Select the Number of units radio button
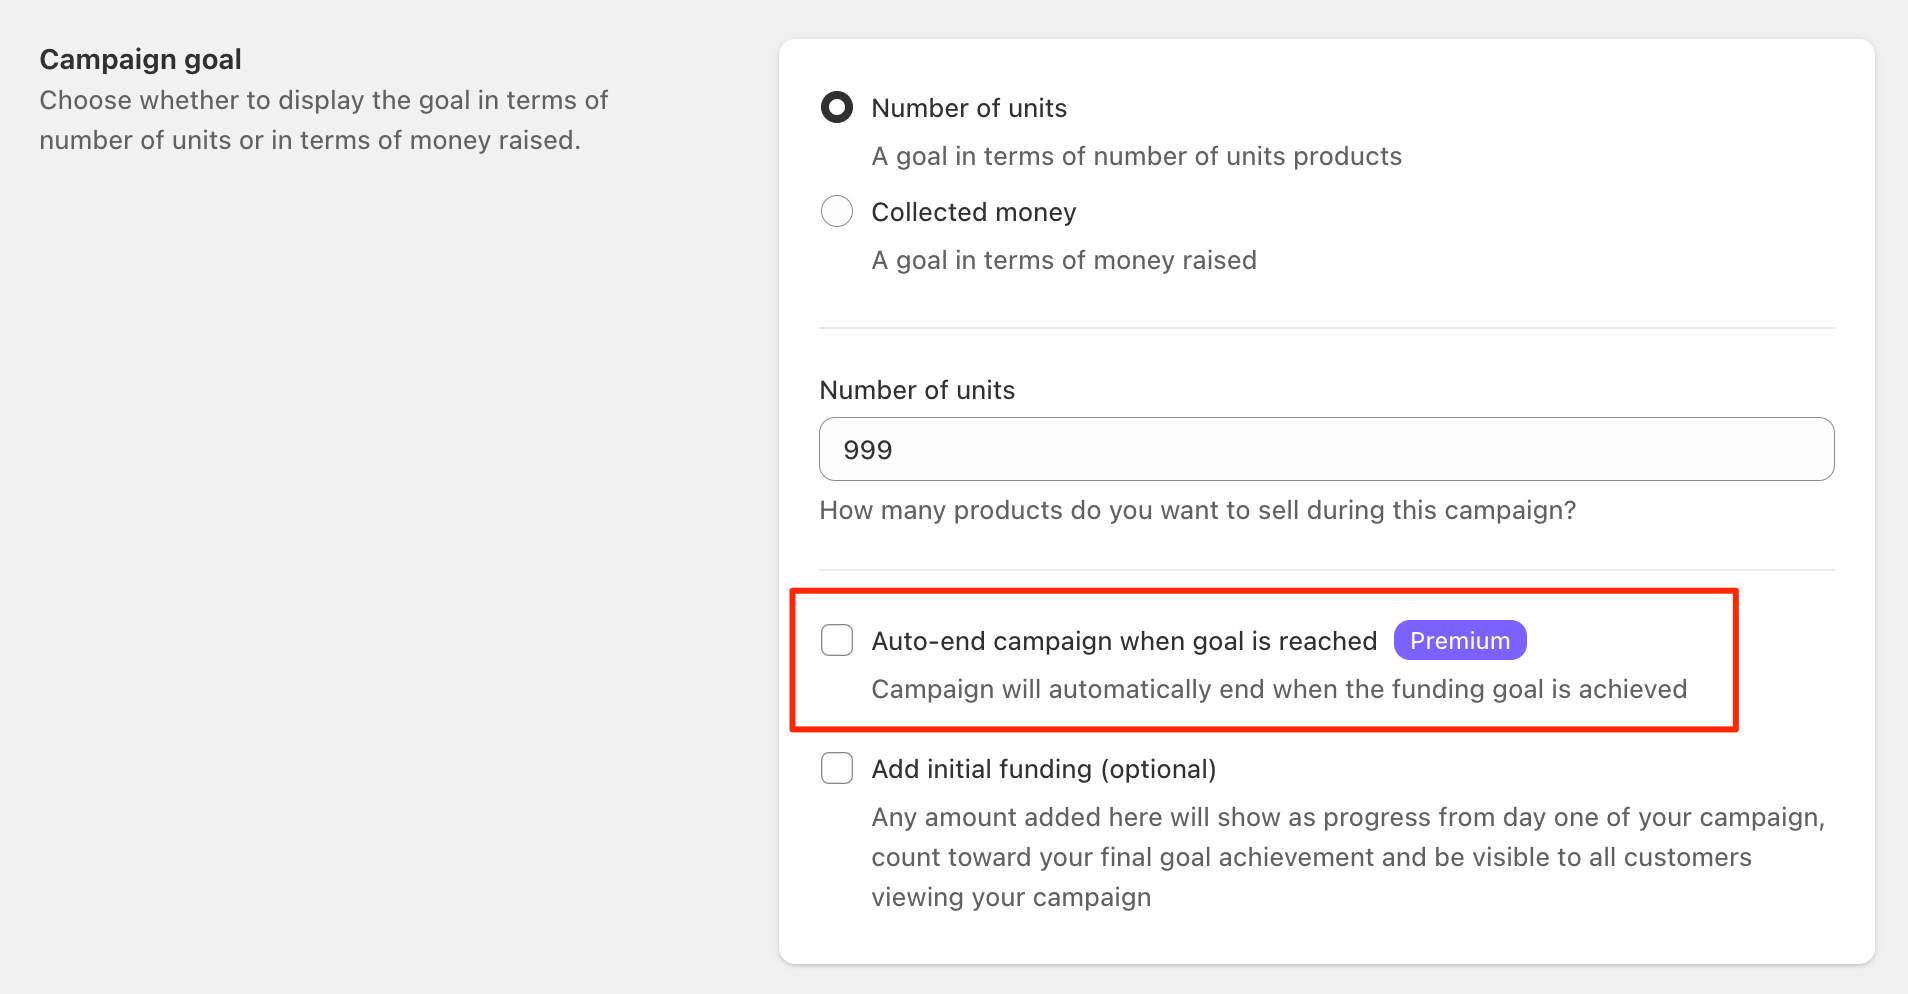This screenshot has height=994, width=1908. point(837,107)
